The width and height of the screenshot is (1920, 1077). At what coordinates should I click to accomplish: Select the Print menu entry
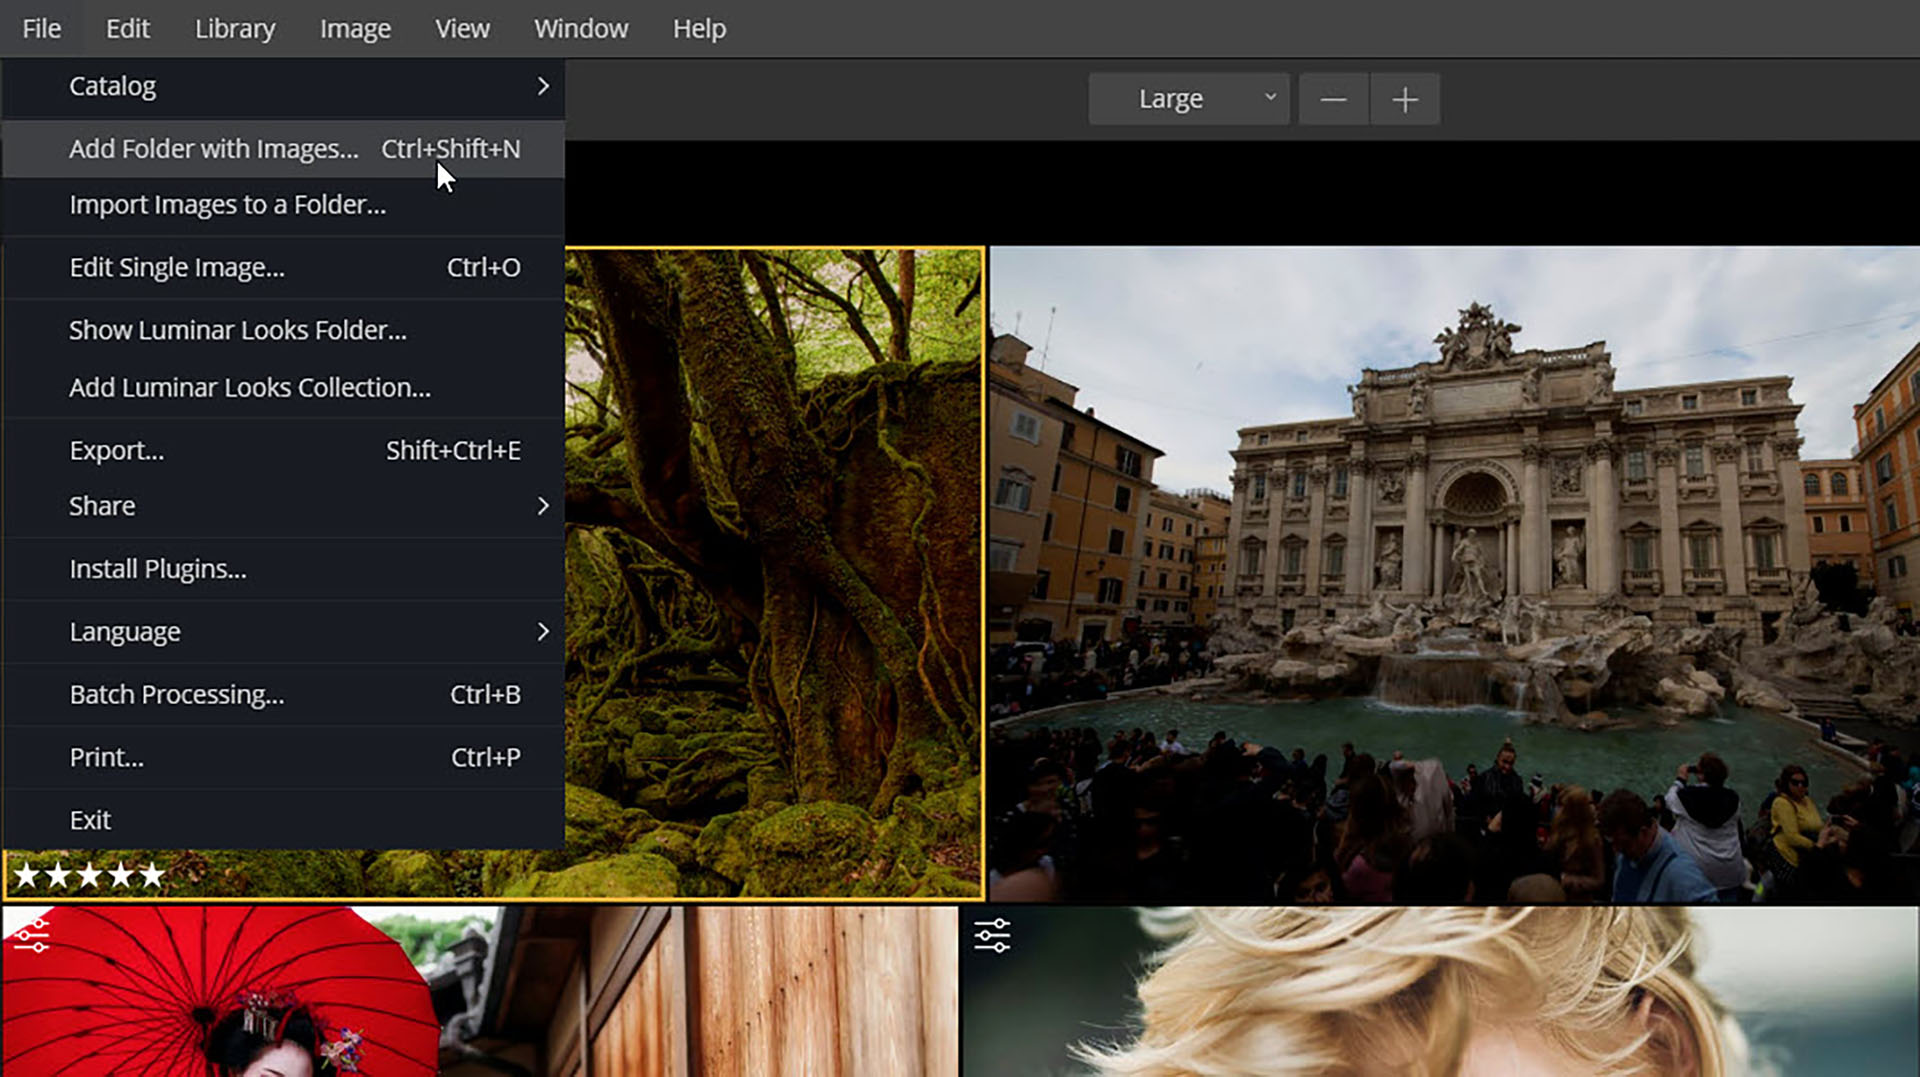[284, 758]
